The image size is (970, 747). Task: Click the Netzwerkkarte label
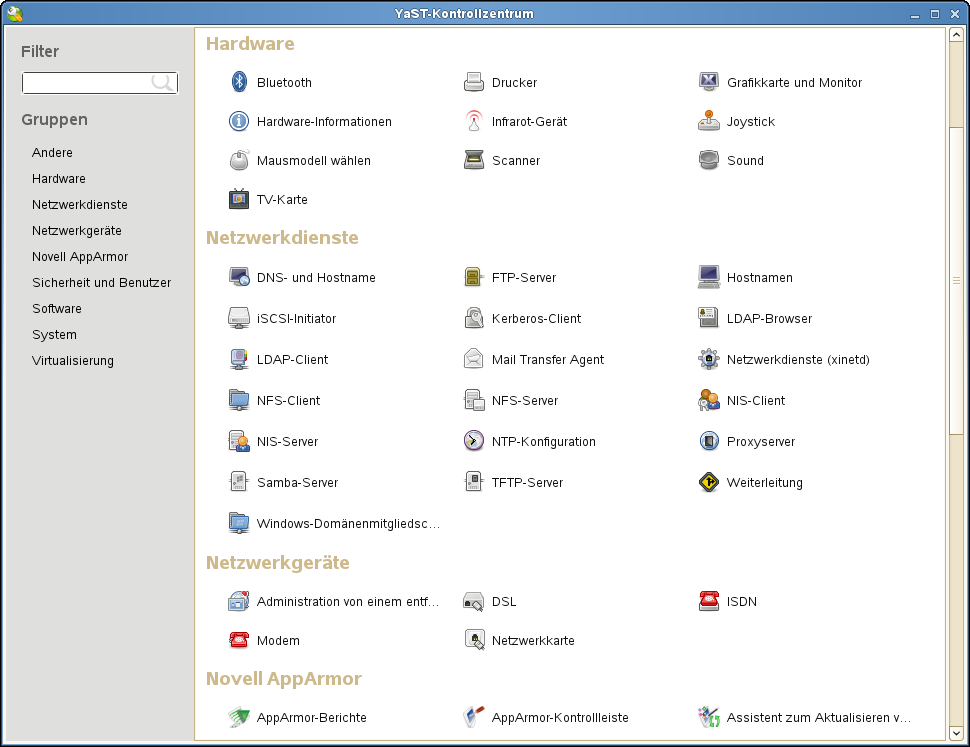click(533, 641)
